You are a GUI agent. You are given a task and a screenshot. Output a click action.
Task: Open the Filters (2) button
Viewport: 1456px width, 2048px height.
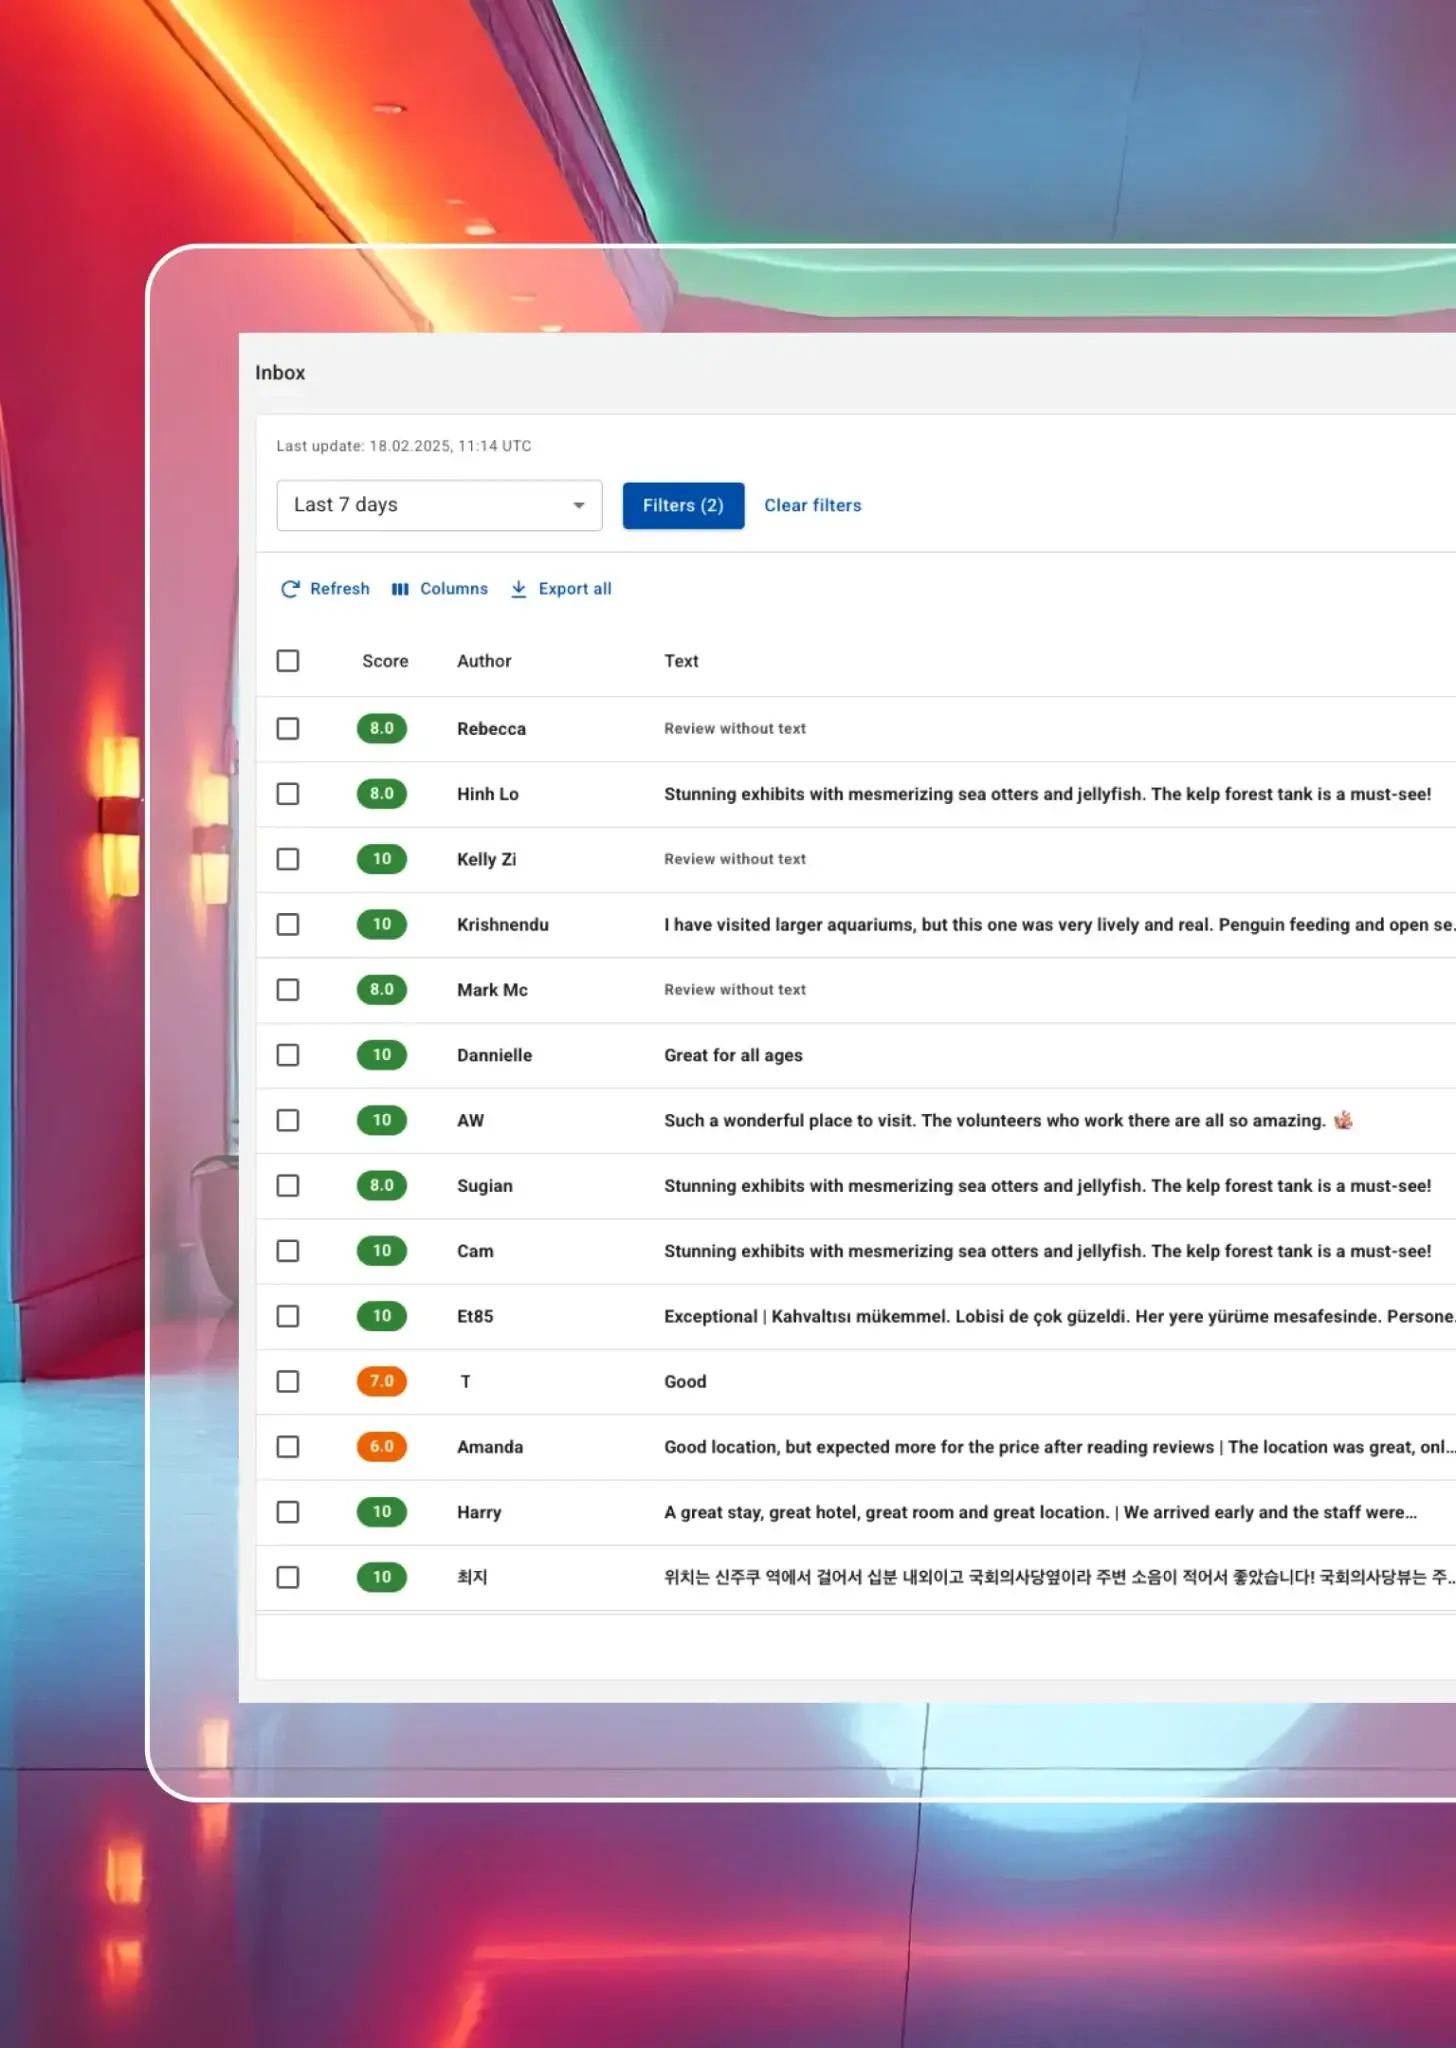click(x=683, y=505)
